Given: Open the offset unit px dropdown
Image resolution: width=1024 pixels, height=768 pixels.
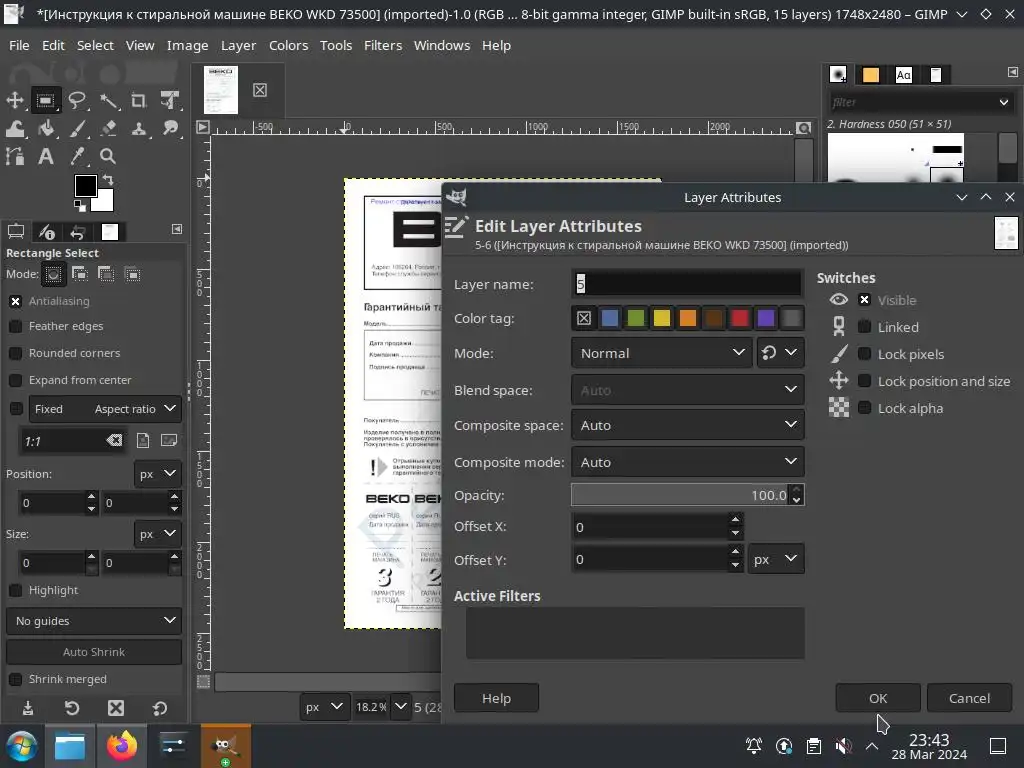Looking at the screenshot, I should coord(775,559).
